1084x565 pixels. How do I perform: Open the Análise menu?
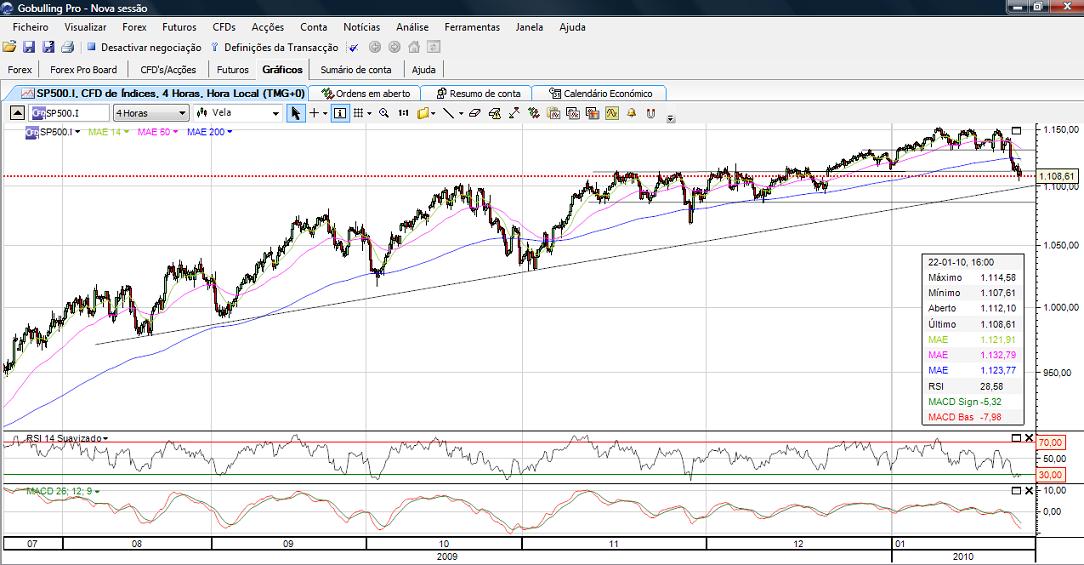pos(412,27)
